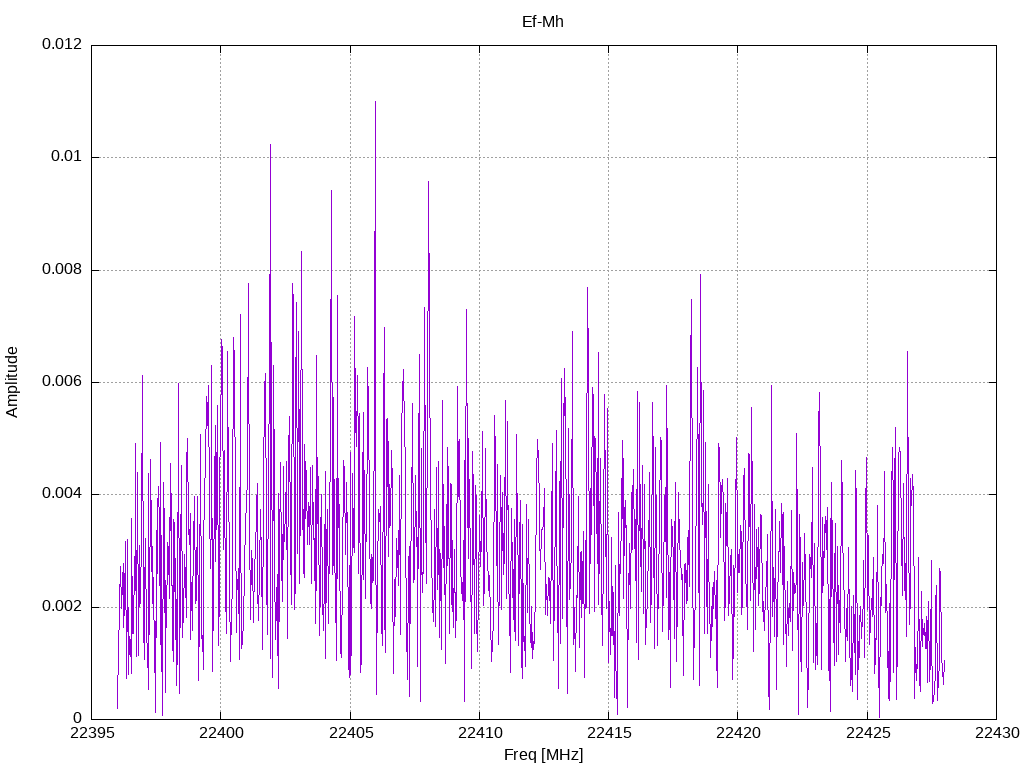The width and height of the screenshot is (1024, 768).
Task: Click x-axis tick label 22425
Action: pos(868,733)
